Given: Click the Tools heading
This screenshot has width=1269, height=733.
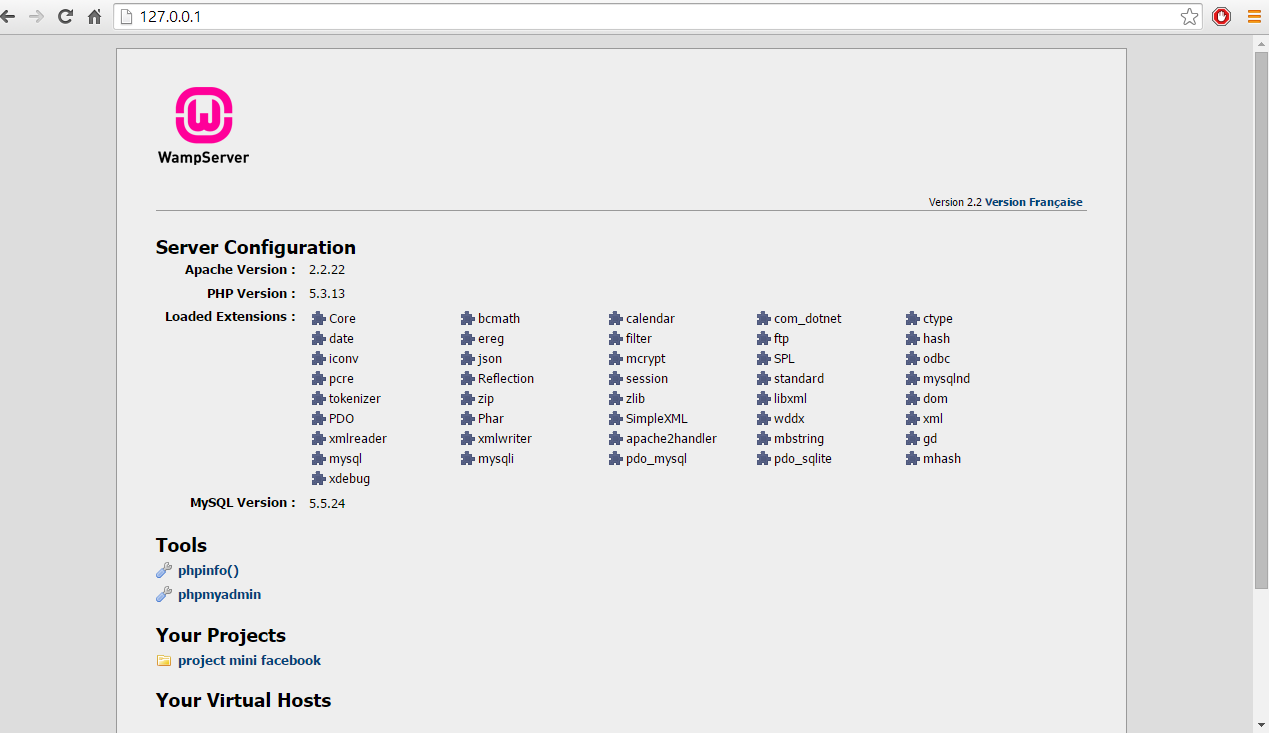Looking at the screenshot, I should coord(181,545).
